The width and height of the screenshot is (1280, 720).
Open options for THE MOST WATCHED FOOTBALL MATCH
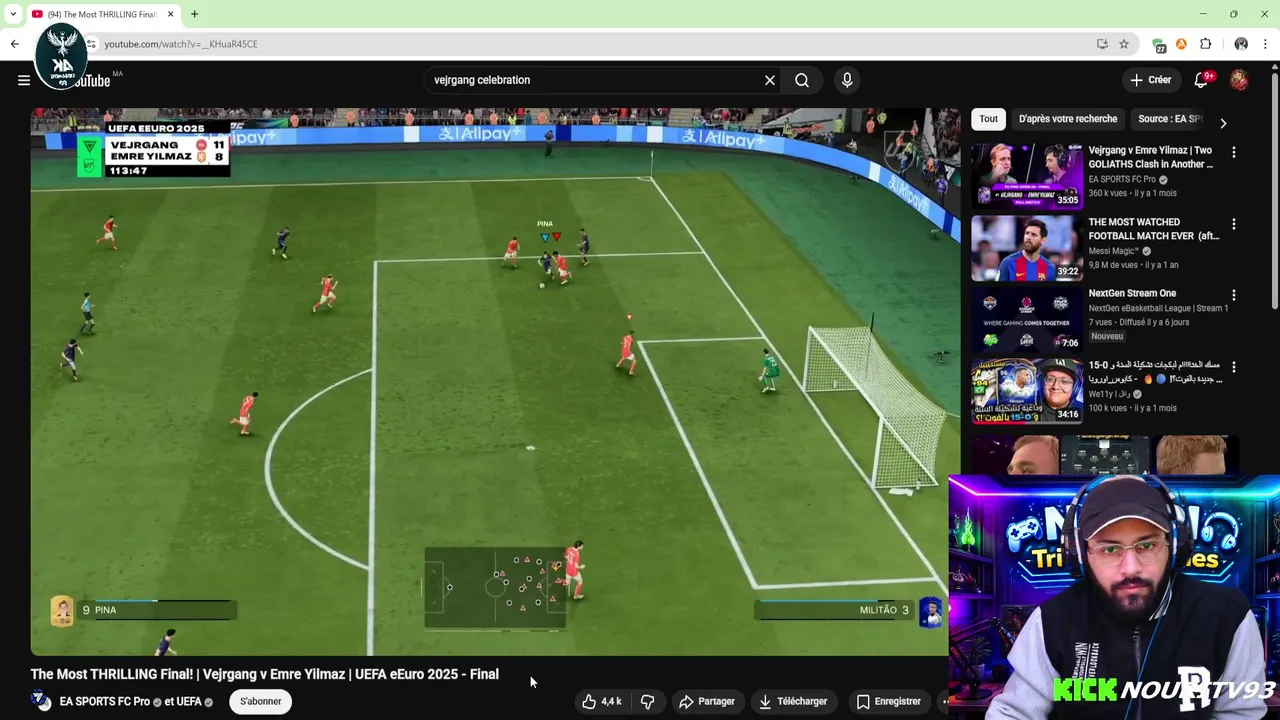pyautogui.click(x=1234, y=224)
